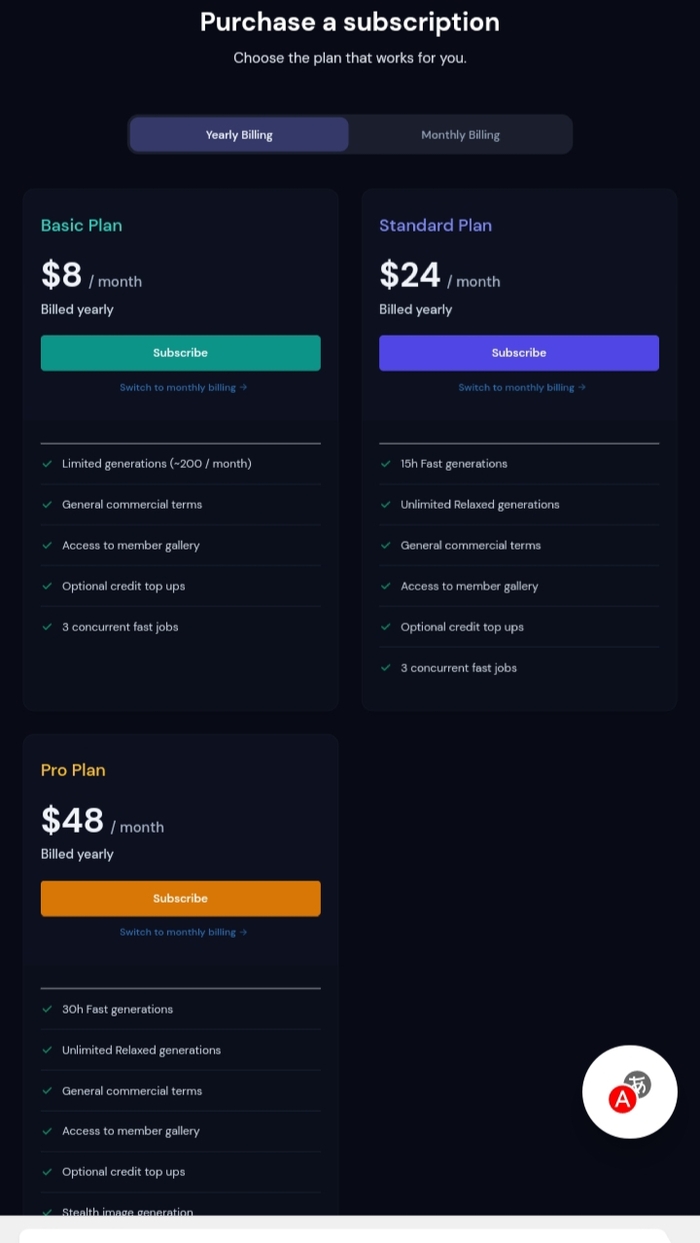Click Pro plan's Access to member gallery

[x=131, y=1131]
